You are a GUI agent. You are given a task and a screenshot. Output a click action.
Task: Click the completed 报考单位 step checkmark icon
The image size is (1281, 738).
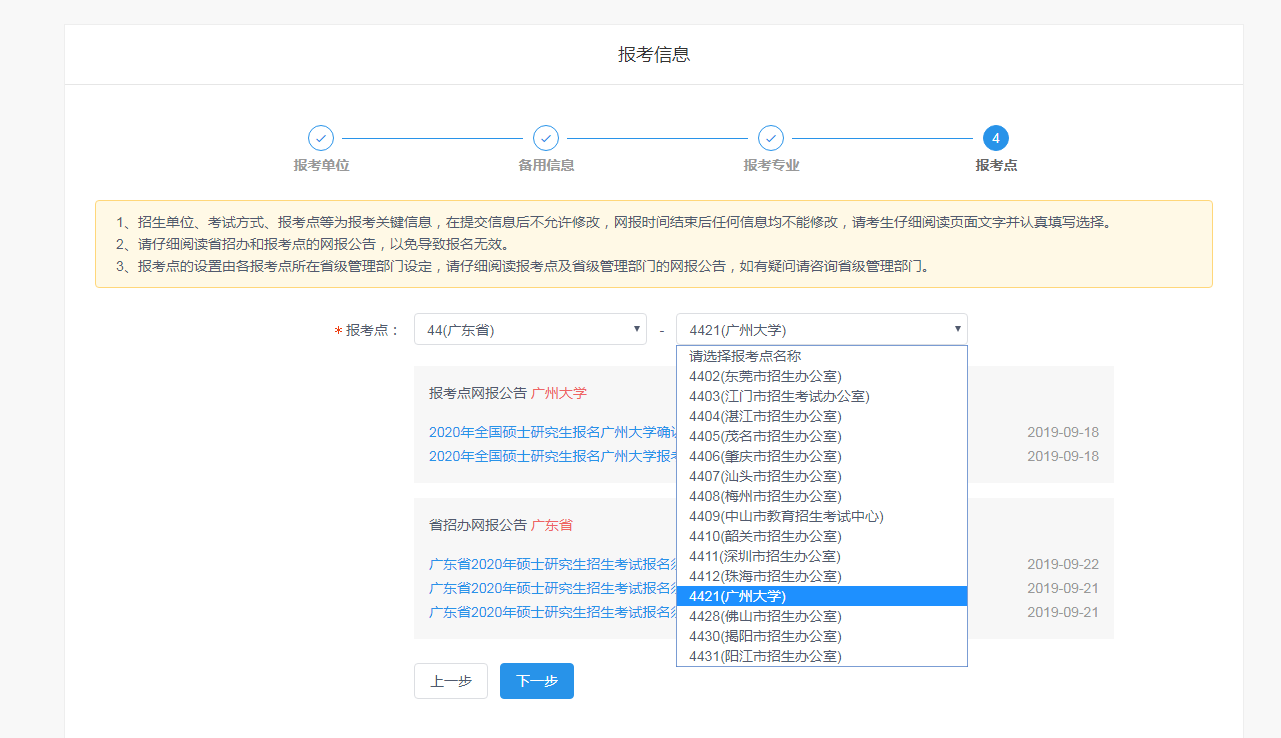320,137
